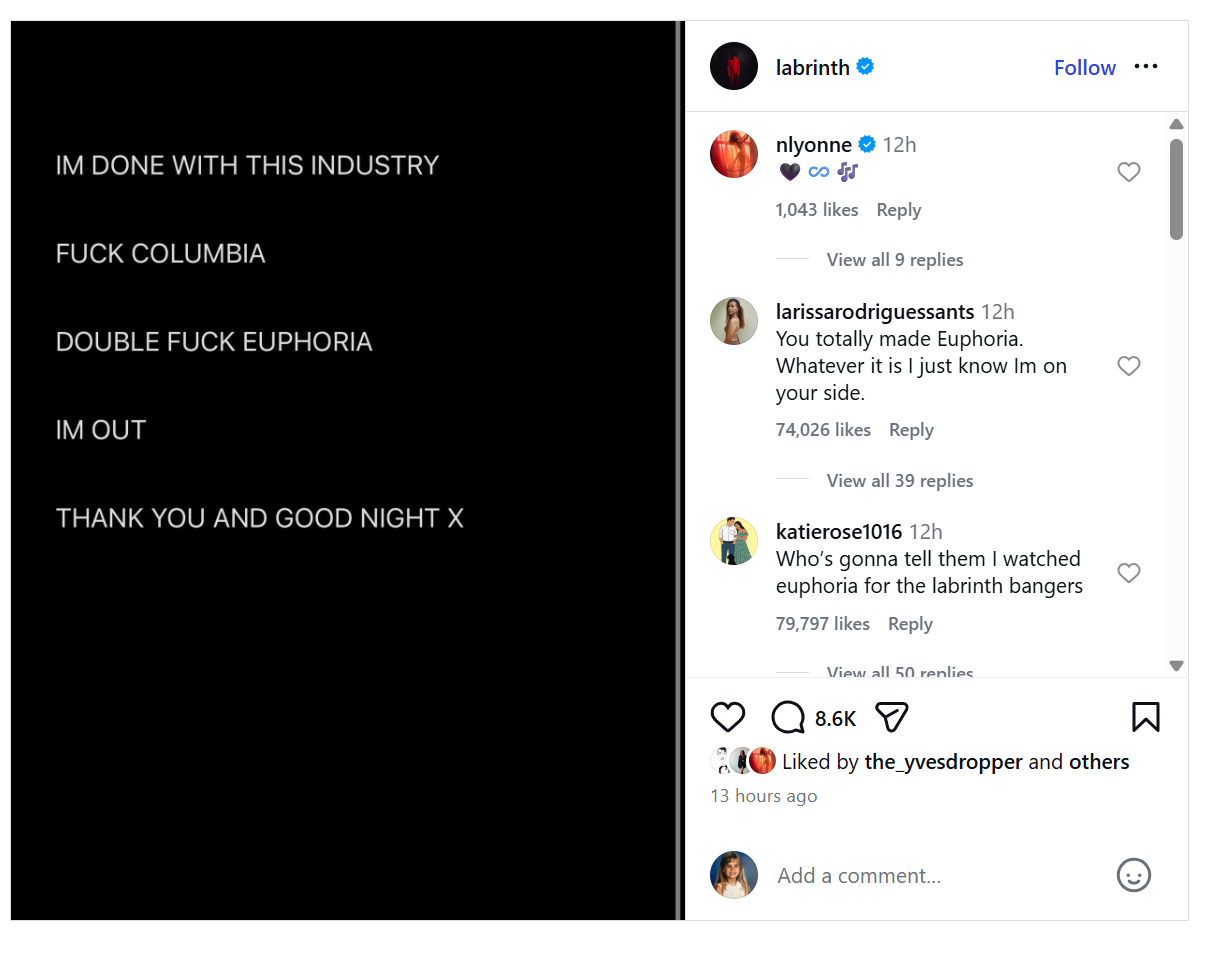Reply to larissarodriguessants' comment

click(x=910, y=430)
